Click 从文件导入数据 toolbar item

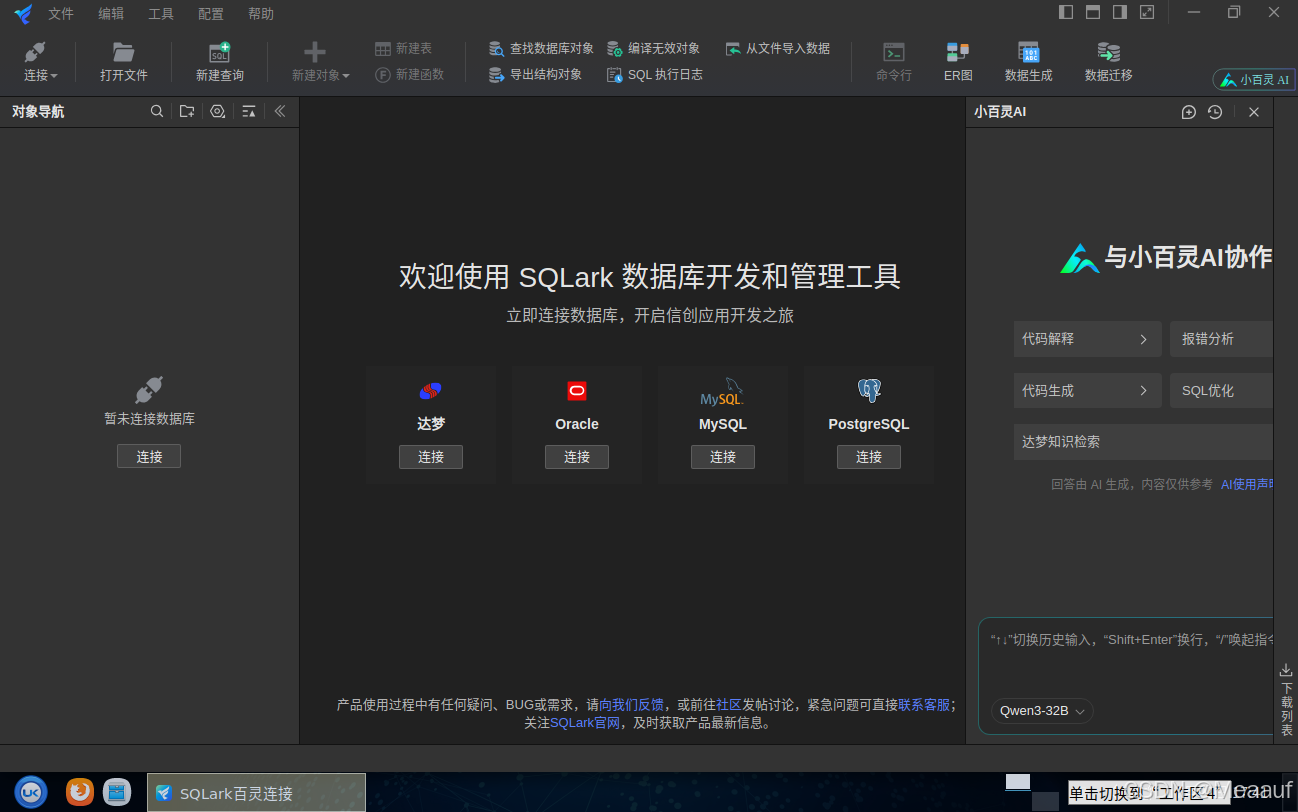pos(777,48)
